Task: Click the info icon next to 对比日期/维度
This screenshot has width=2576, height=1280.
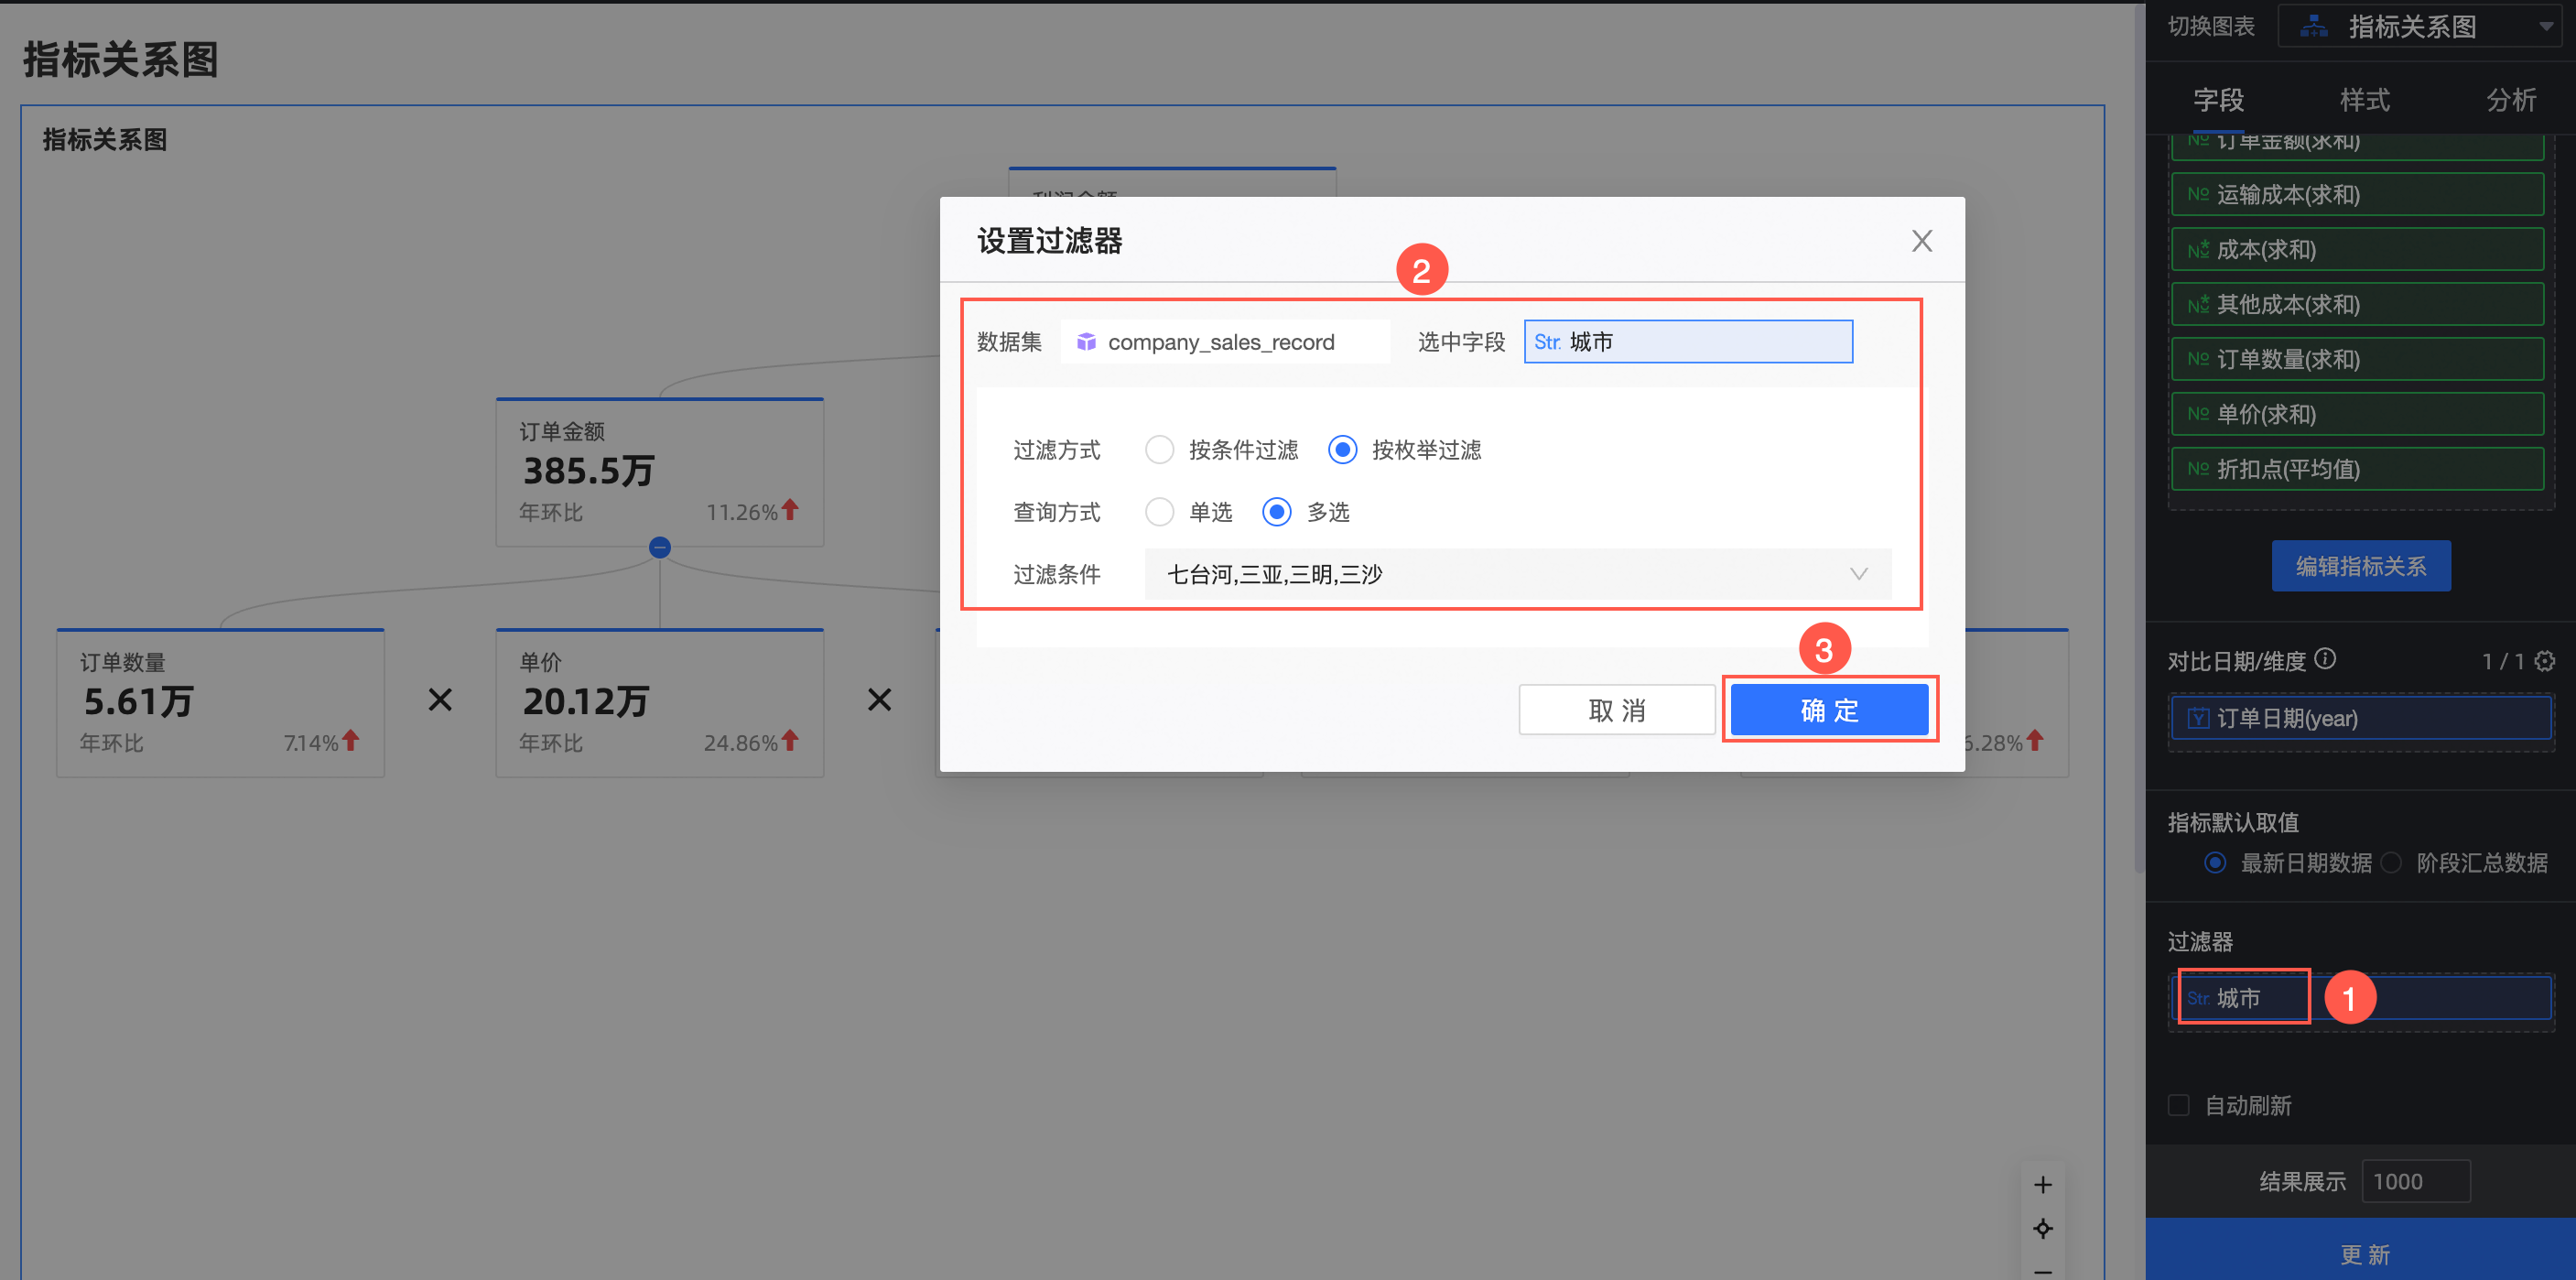Action: click(2325, 659)
